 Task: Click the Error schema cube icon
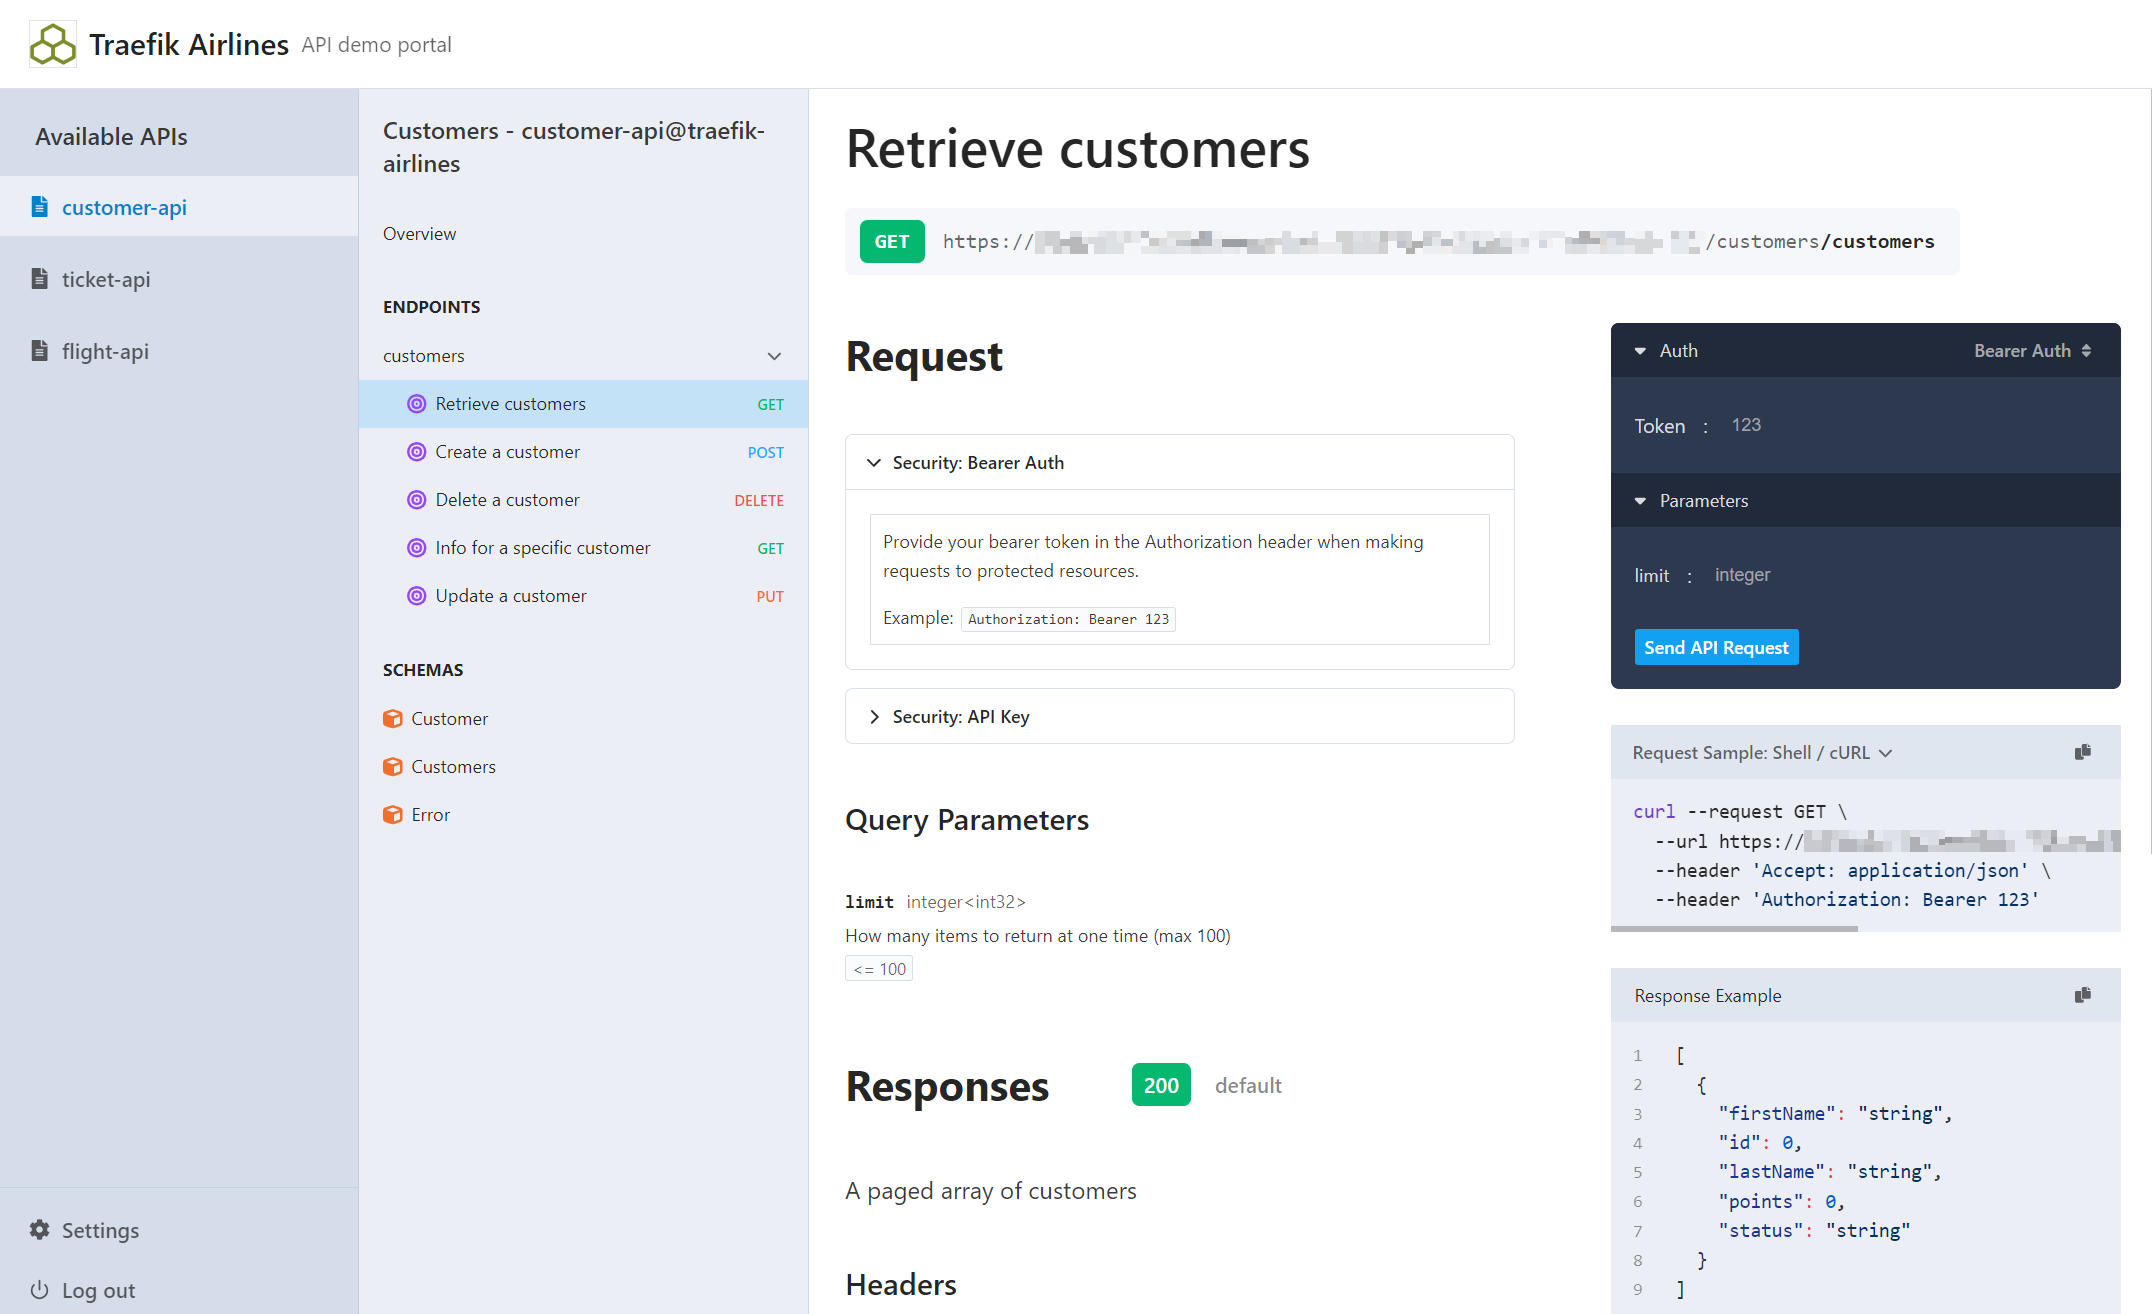point(393,814)
